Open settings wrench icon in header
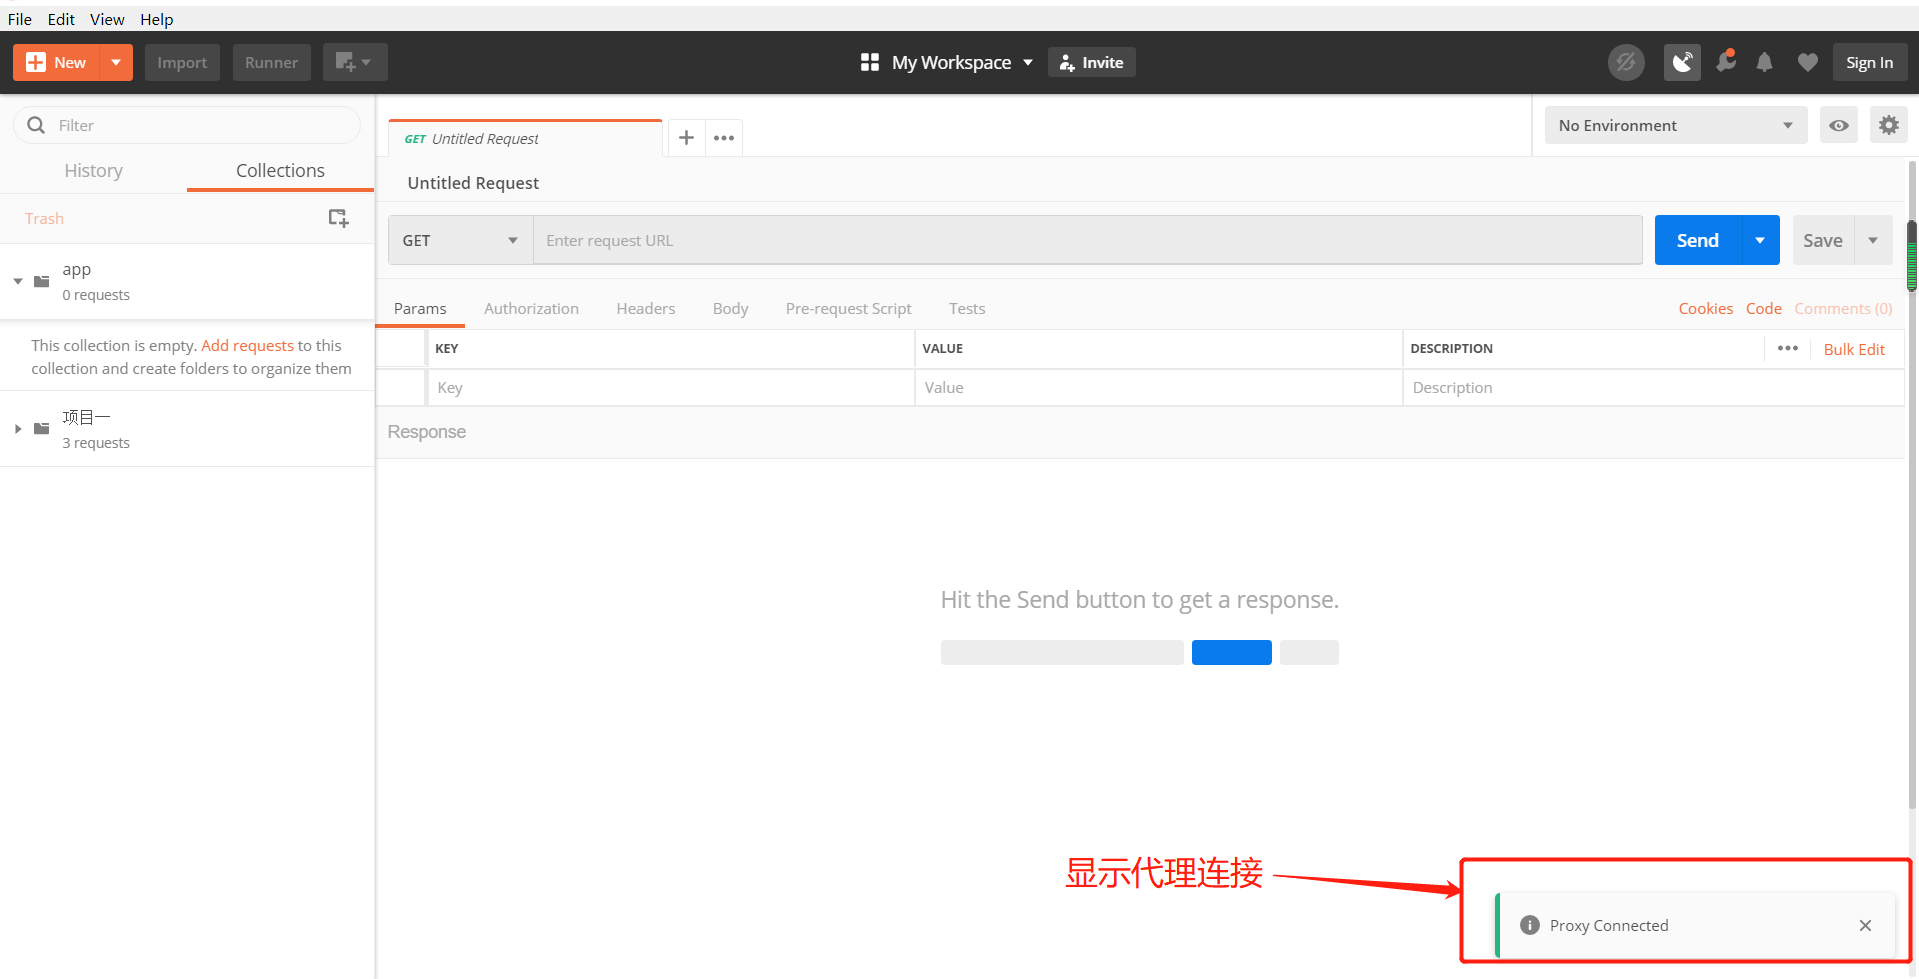1919x979 pixels. tap(1726, 62)
